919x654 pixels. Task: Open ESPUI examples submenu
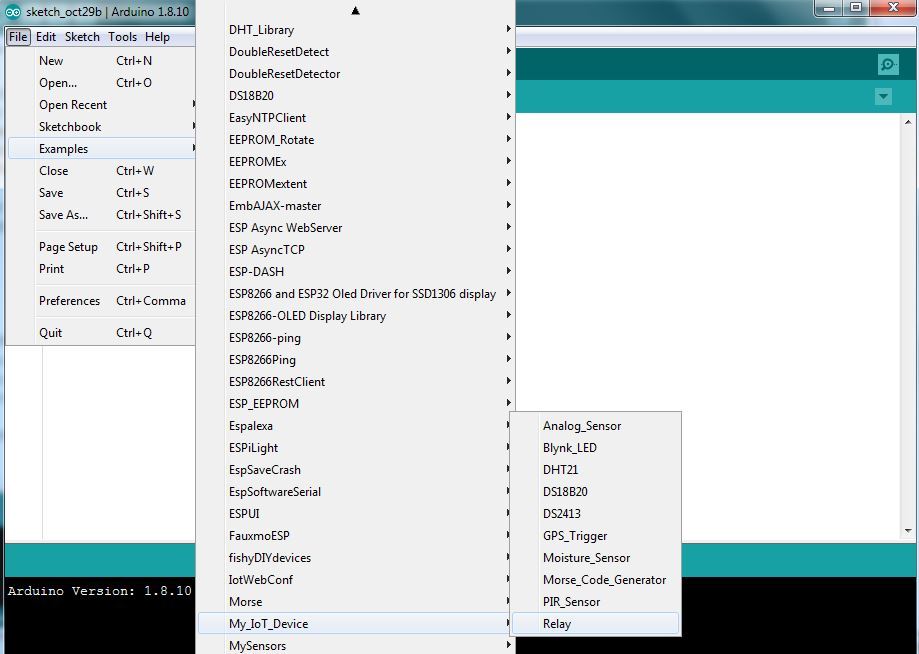point(354,513)
